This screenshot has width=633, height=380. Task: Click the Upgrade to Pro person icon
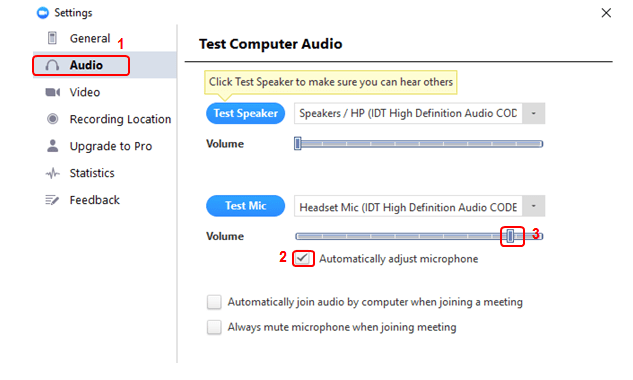tap(52, 146)
